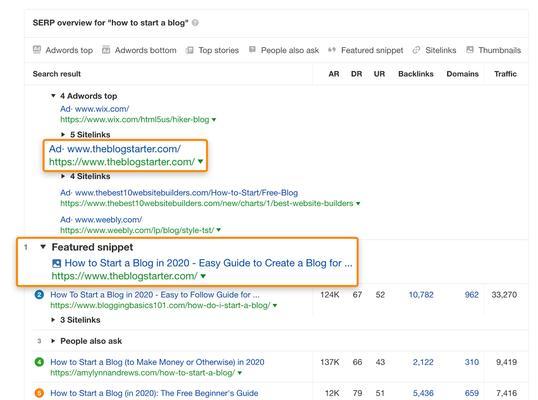Click the People also ask legend icon
This screenshot has height=400, width=538.
[252, 49]
